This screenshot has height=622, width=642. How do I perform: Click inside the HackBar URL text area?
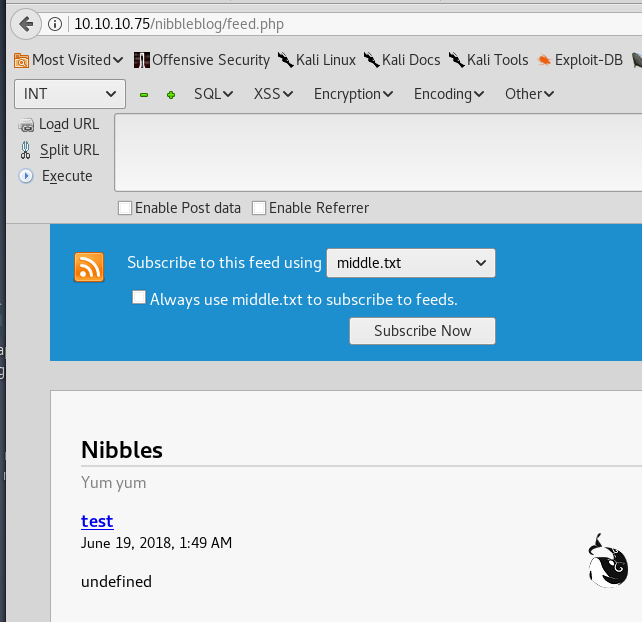tap(378, 152)
